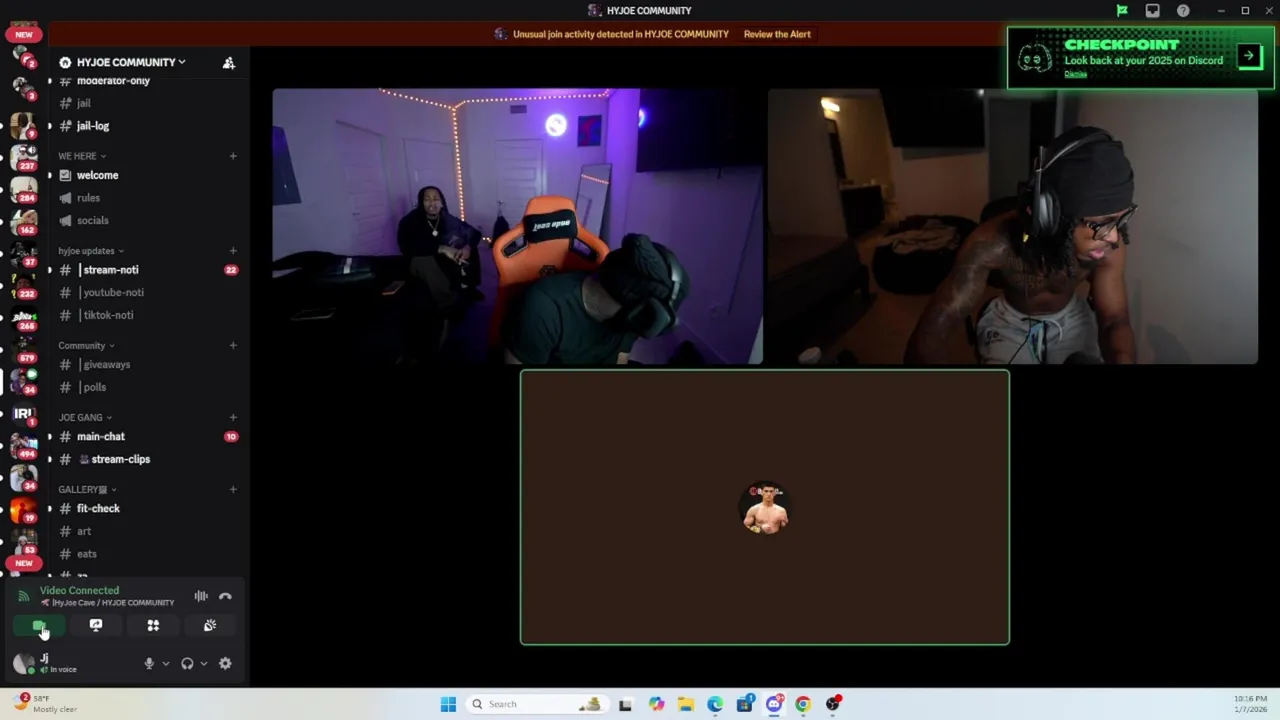This screenshot has height=720, width=1280.
Task: Click the taskbar Search box
Action: click(x=536, y=704)
